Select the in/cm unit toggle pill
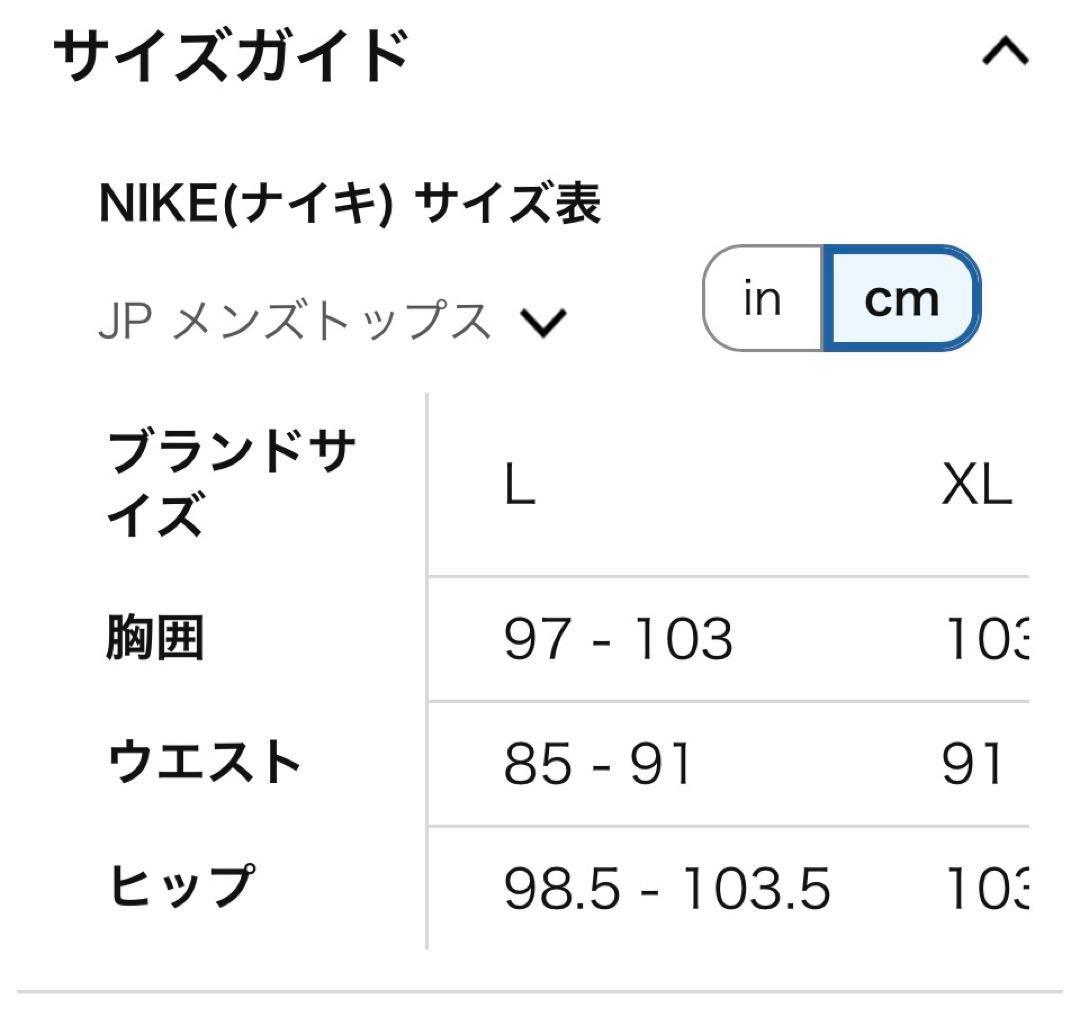 (840, 296)
